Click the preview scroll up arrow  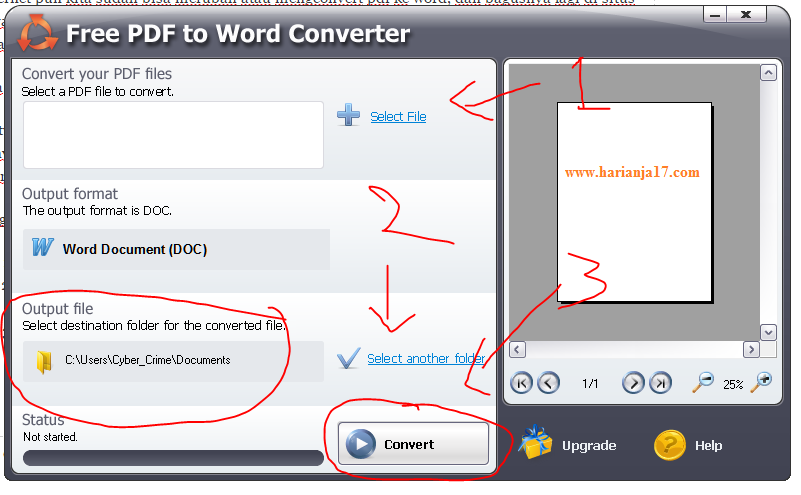768,73
